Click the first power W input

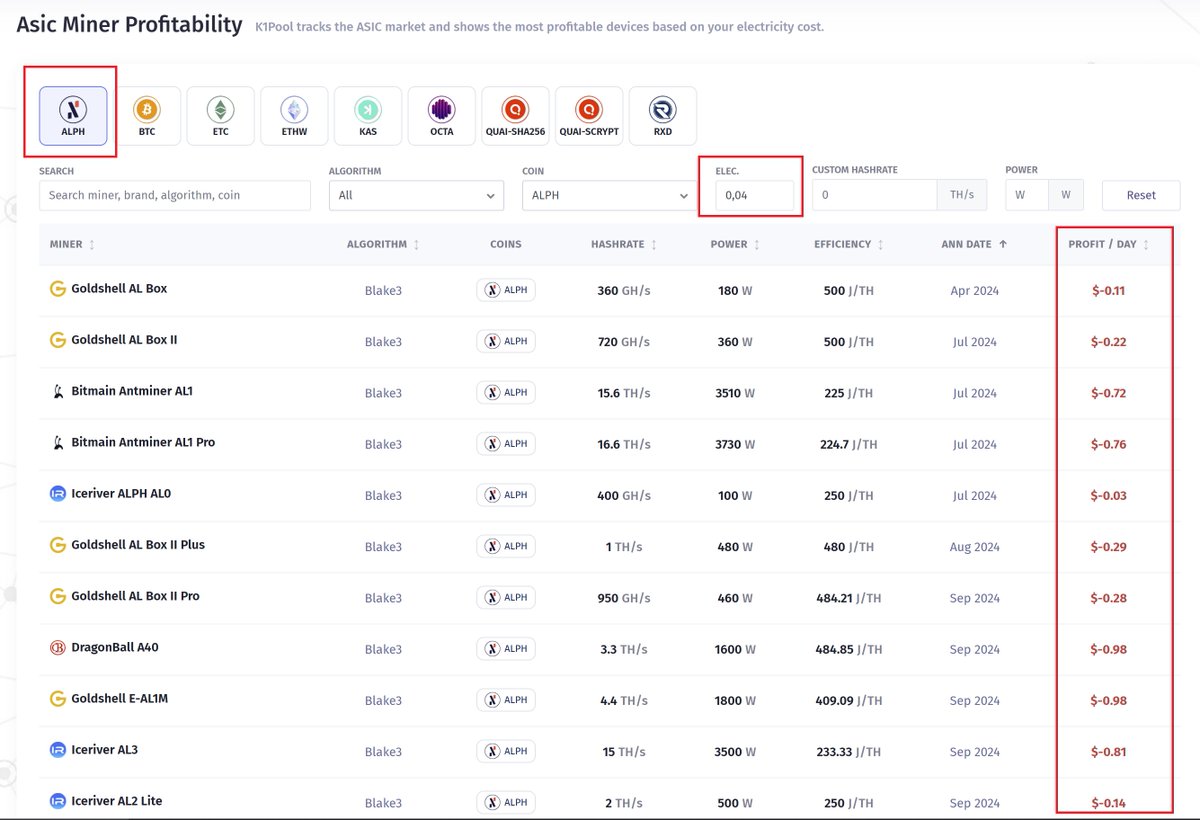(1027, 195)
